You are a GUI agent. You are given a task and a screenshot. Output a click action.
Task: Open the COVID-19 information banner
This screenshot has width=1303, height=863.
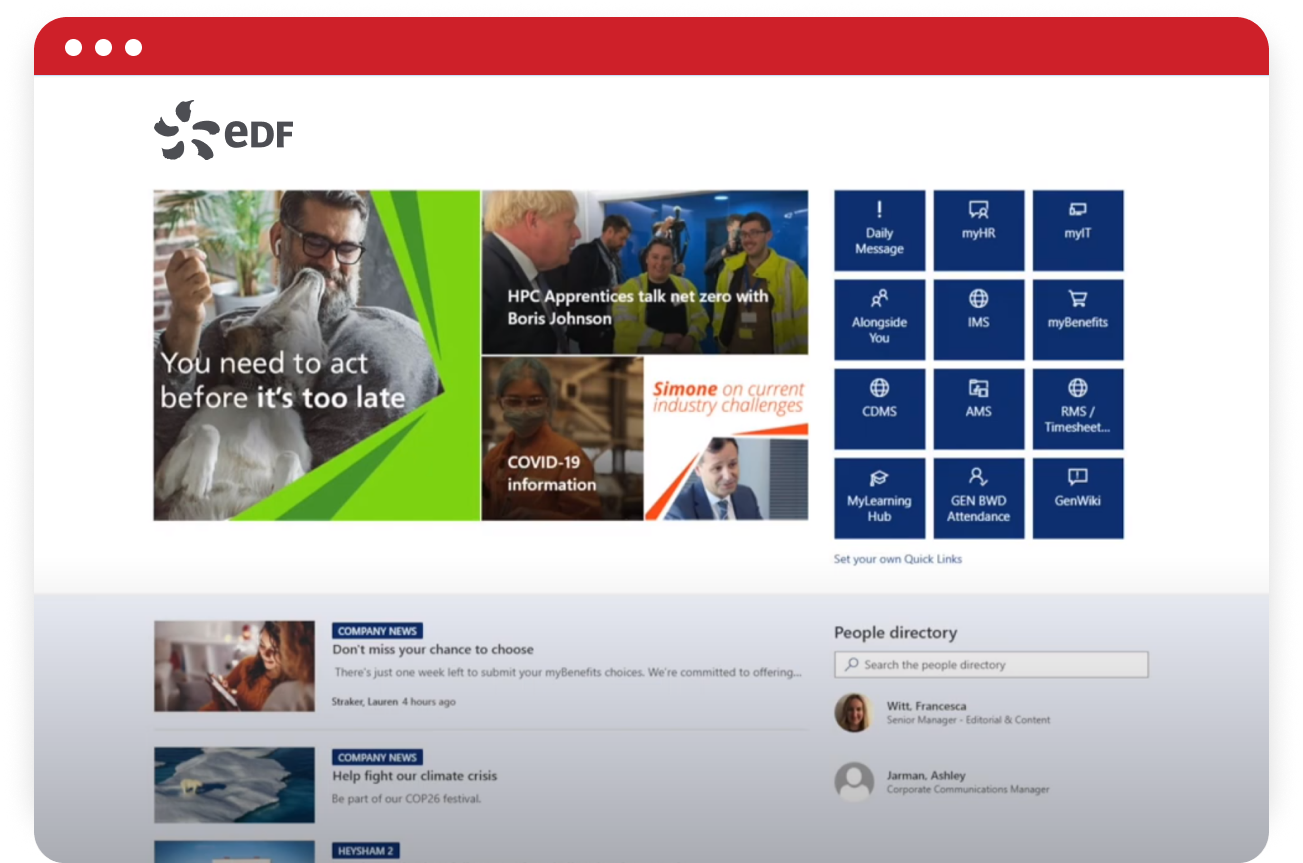562,439
